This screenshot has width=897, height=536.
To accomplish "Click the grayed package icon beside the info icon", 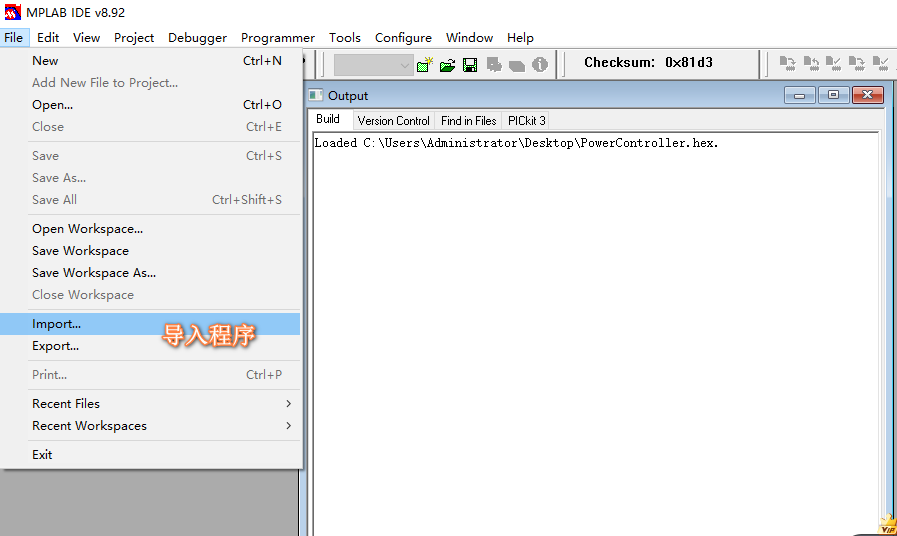I will [517, 66].
